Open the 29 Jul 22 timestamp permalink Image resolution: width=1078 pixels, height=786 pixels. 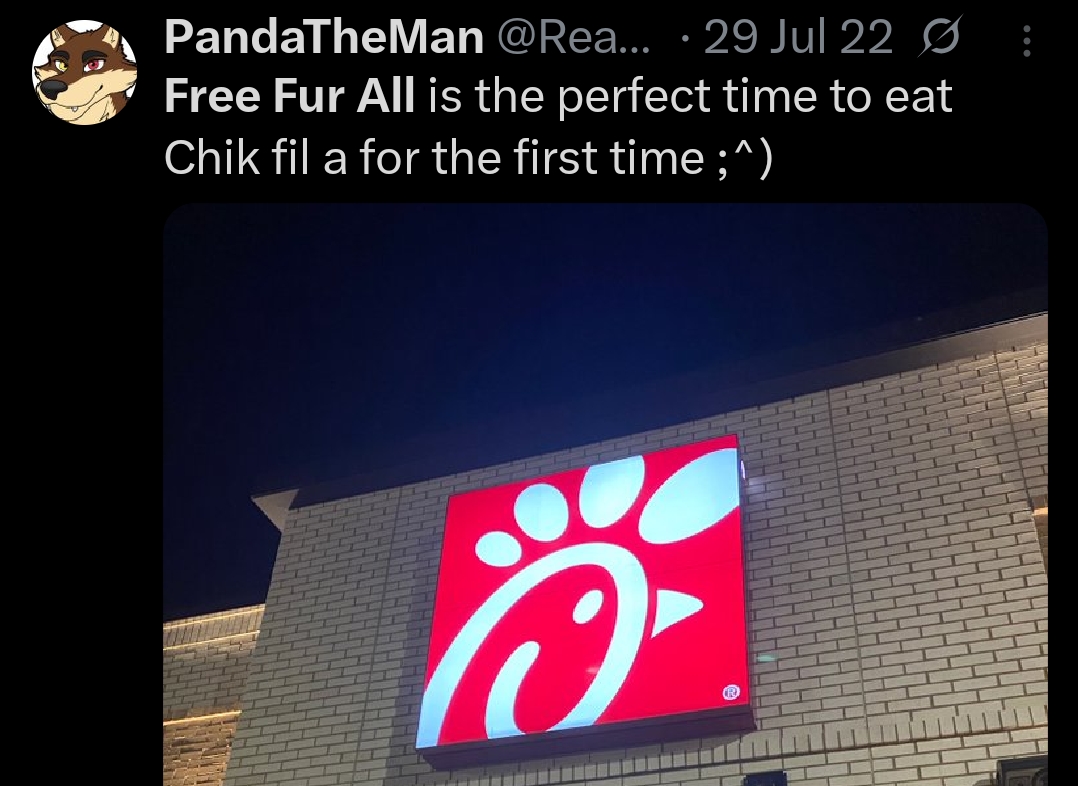coord(798,37)
